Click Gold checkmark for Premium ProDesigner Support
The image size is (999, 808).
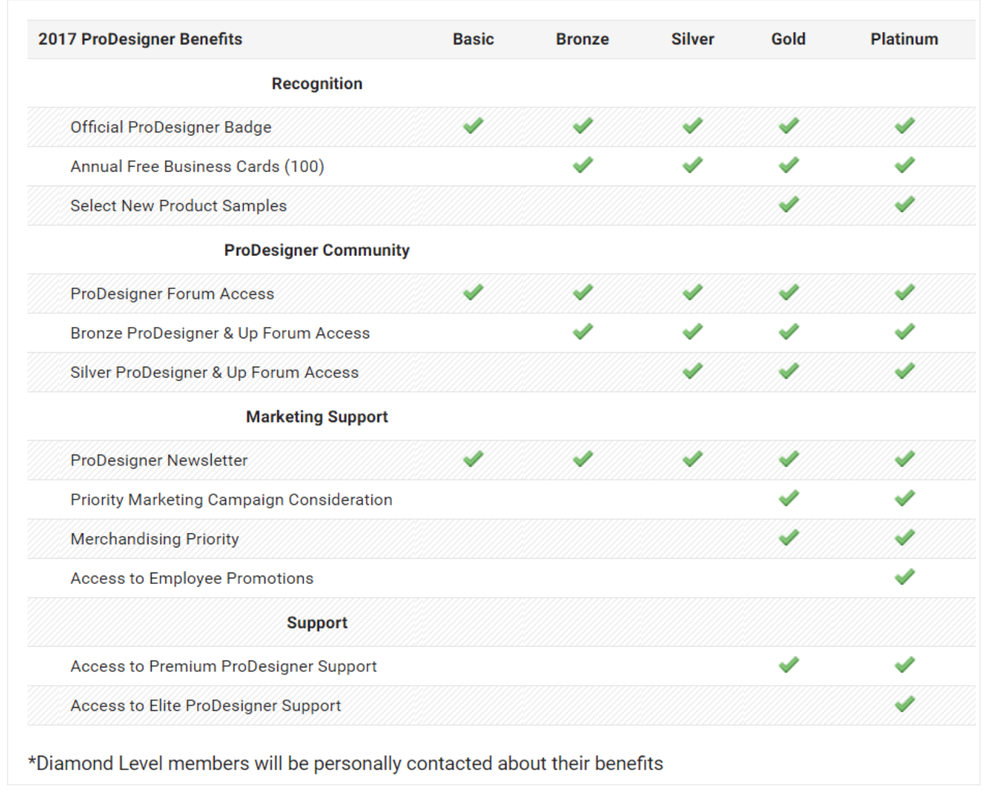pos(788,665)
